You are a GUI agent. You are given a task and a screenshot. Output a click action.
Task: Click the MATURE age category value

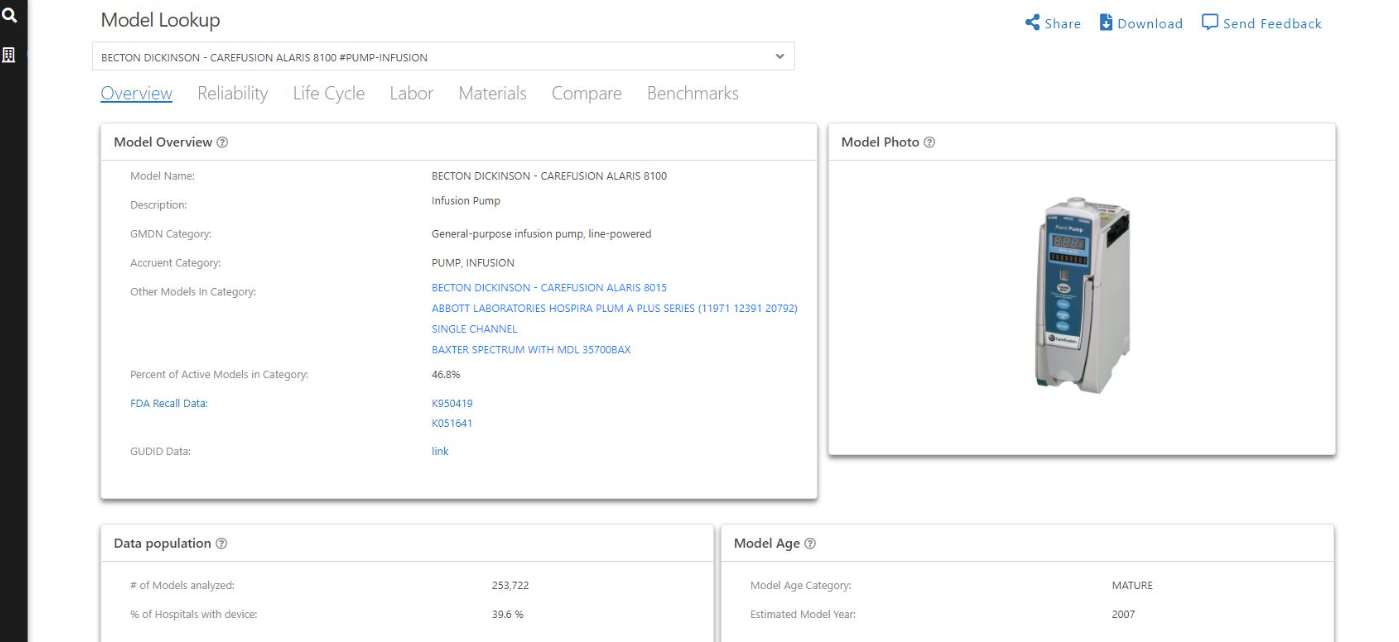point(1132,586)
